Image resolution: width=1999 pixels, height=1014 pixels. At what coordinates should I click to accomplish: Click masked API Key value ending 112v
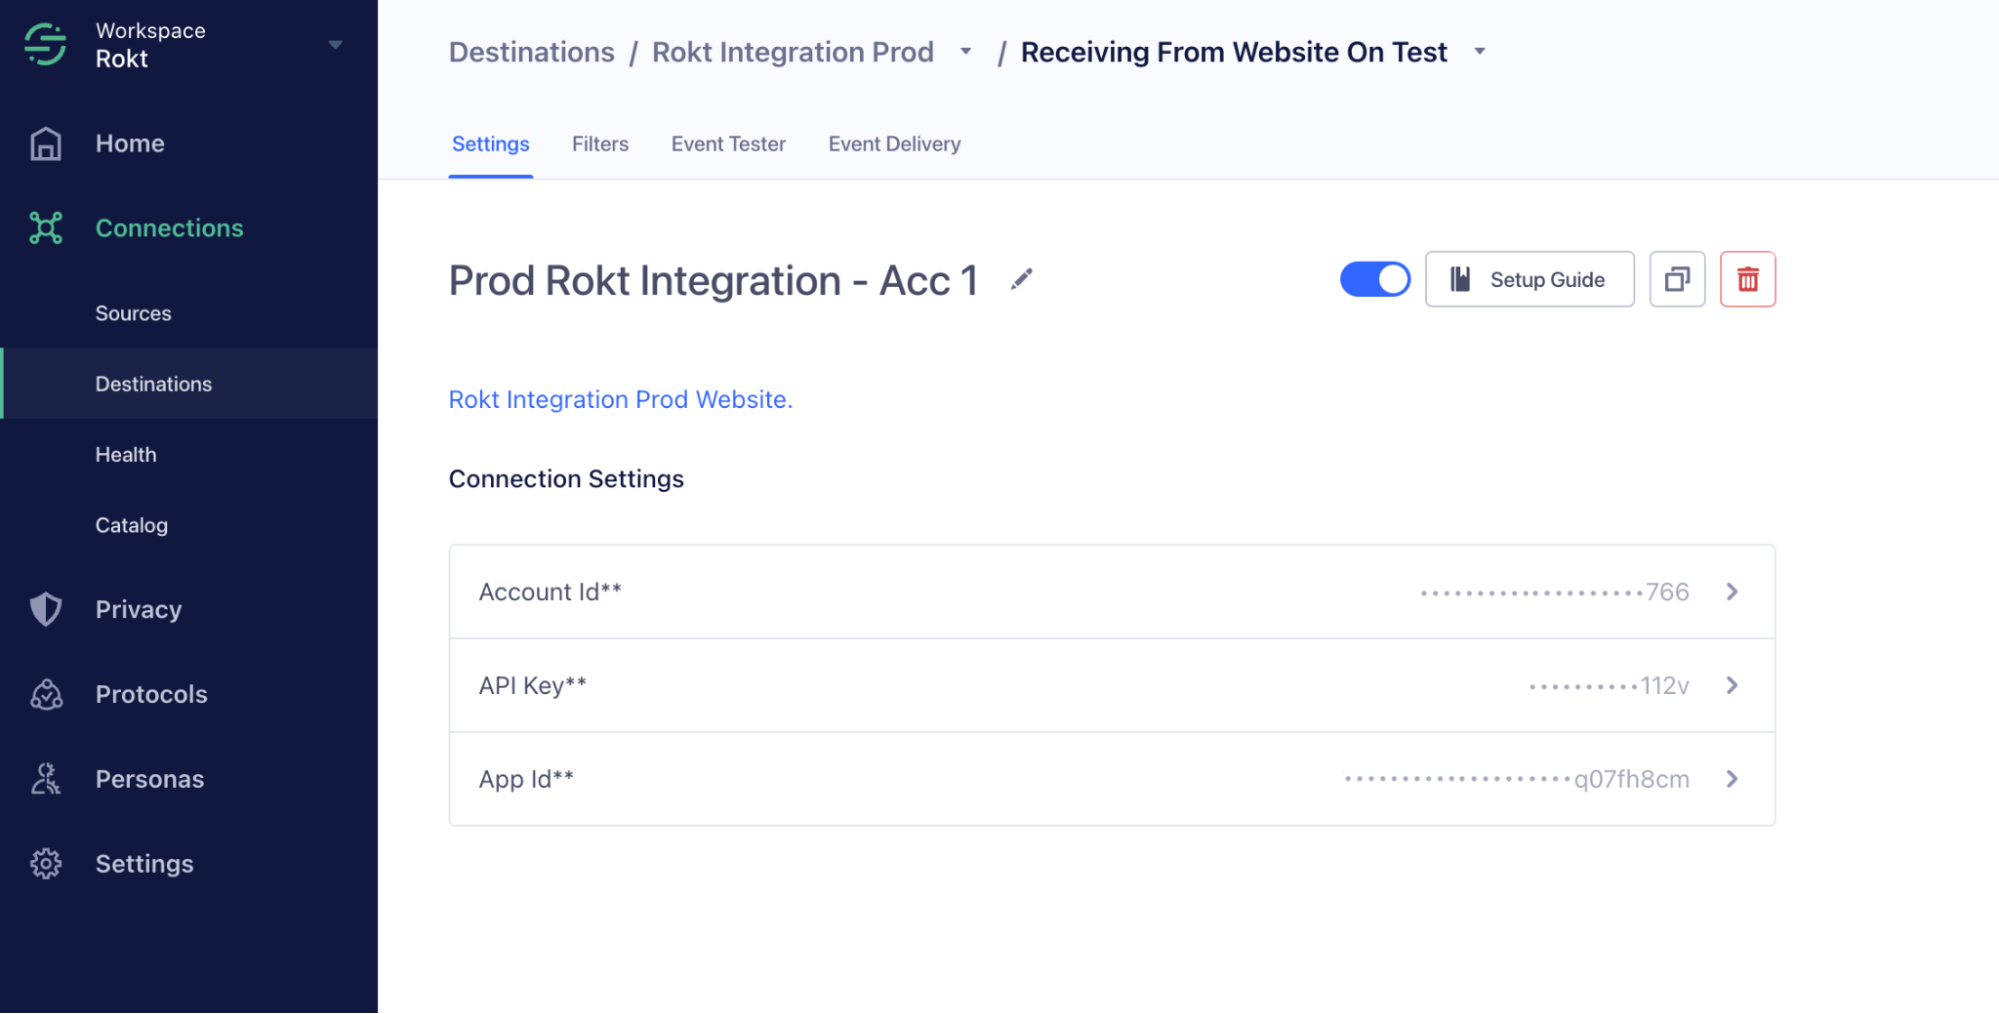tap(1609, 685)
